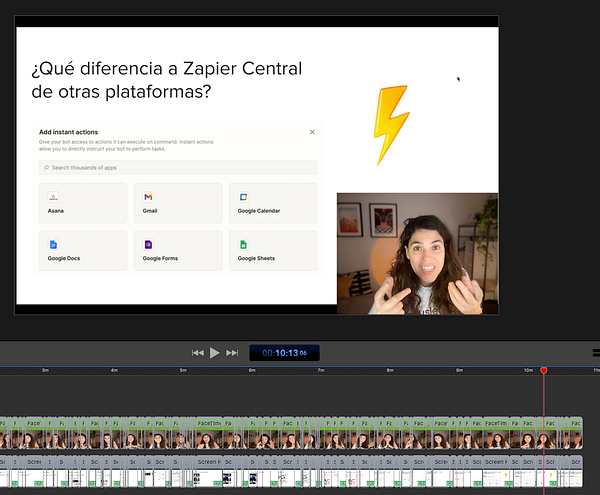Click the Asana app icon
Viewport: 600px width, 495px height.
click(x=54, y=197)
